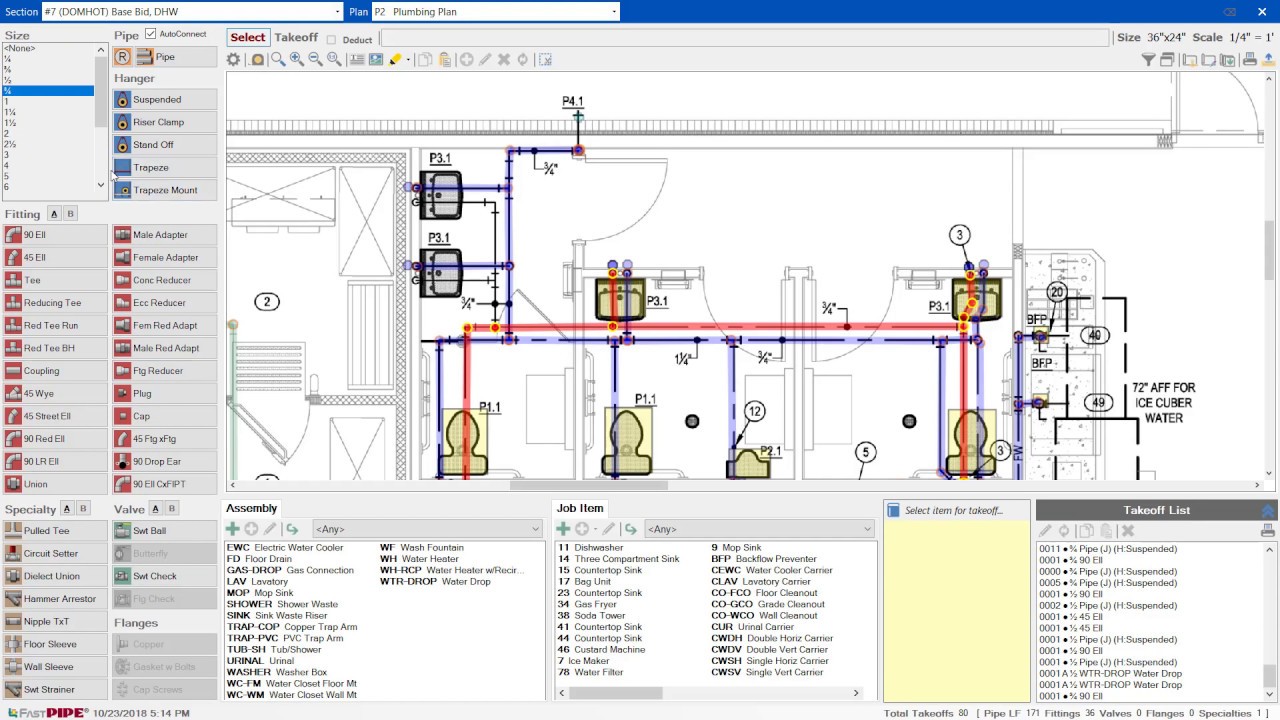The height and width of the screenshot is (720, 1280).
Task: Click the selection box icon in toolbar
Action: click(x=545, y=60)
